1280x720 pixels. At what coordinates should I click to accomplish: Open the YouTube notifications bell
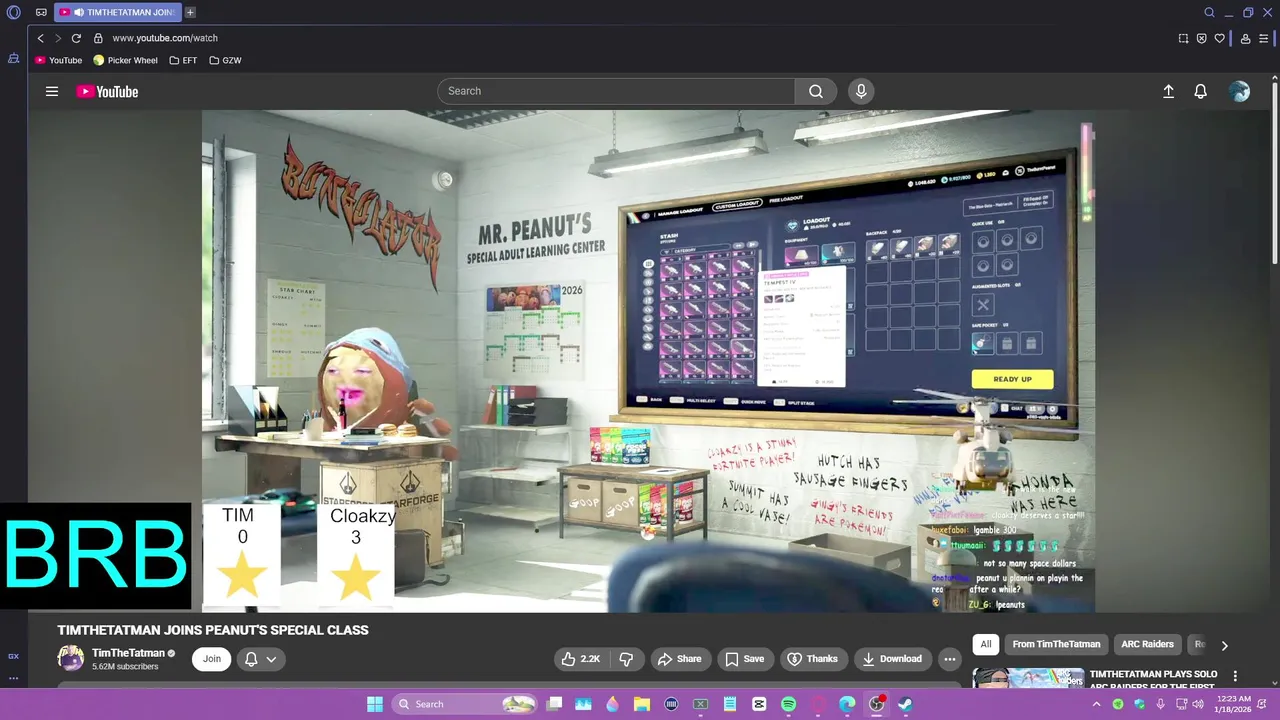(1201, 91)
